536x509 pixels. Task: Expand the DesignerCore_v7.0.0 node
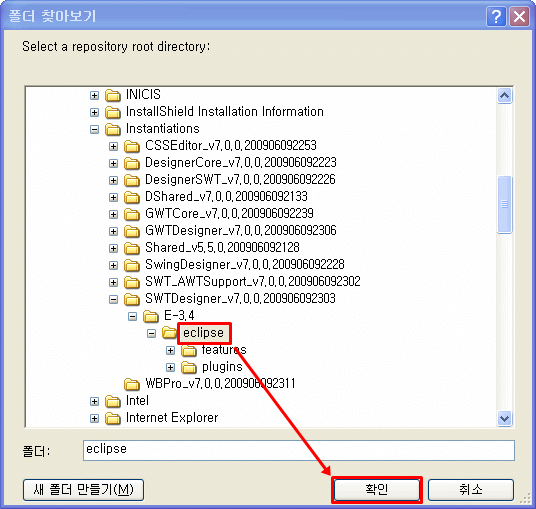tap(113, 163)
